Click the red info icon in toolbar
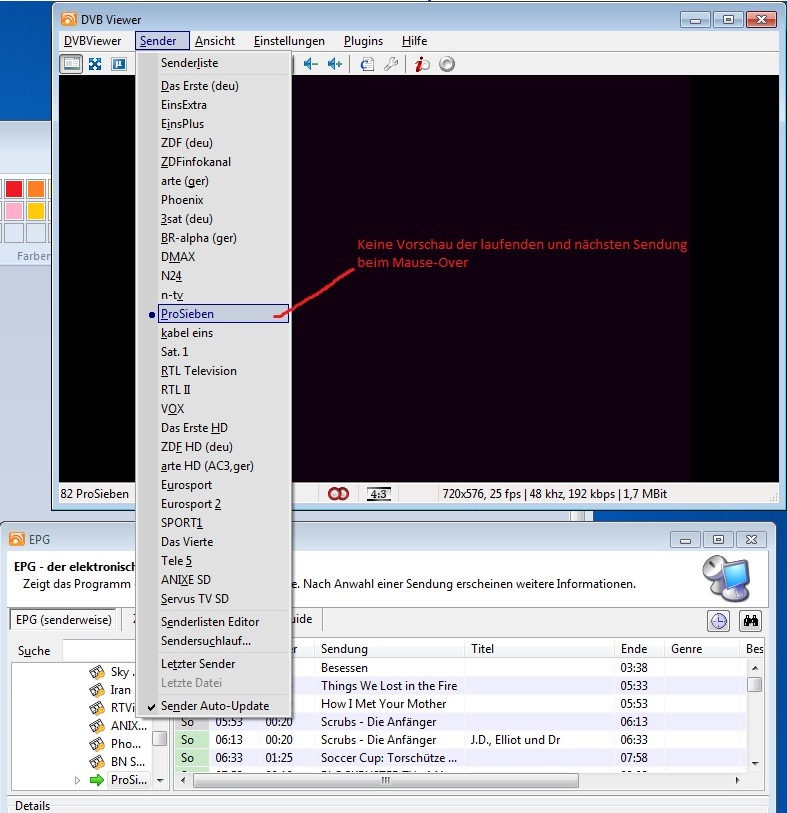 (x=422, y=64)
